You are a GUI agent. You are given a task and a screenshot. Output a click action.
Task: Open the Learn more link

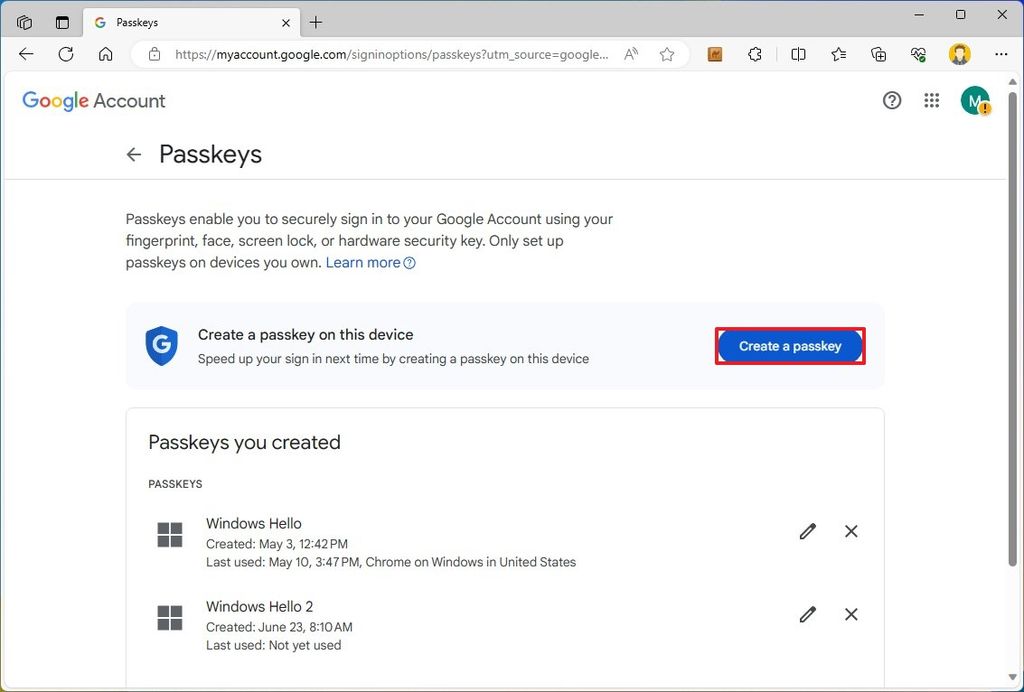[x=362, y=262]
